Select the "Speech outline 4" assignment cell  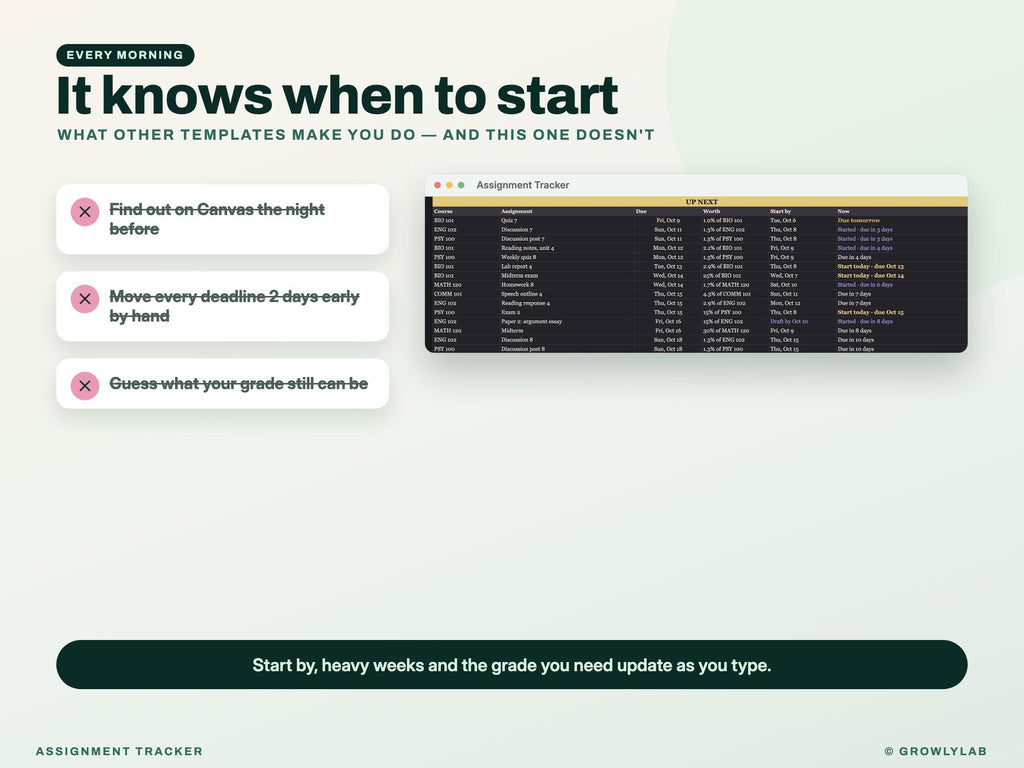(x=522, y=294)
